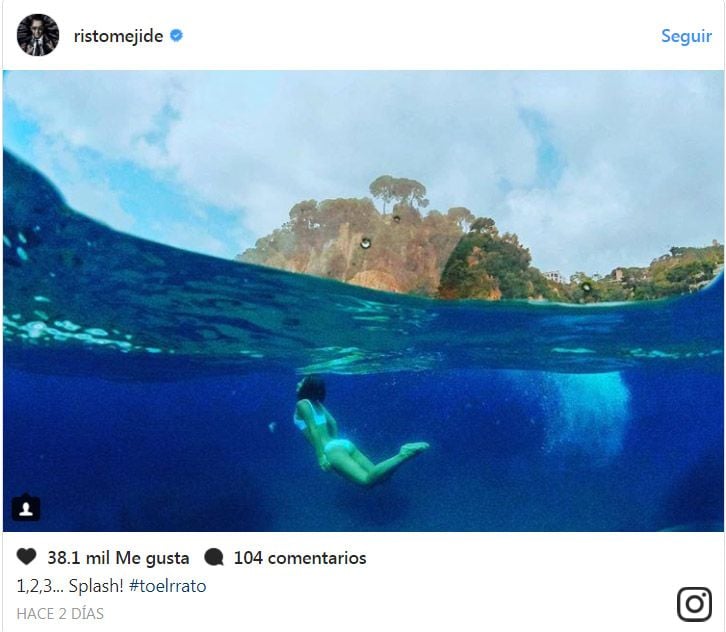Like the post using heart icon
Viewport: 726px width, 632px height.
coord(26,557)
